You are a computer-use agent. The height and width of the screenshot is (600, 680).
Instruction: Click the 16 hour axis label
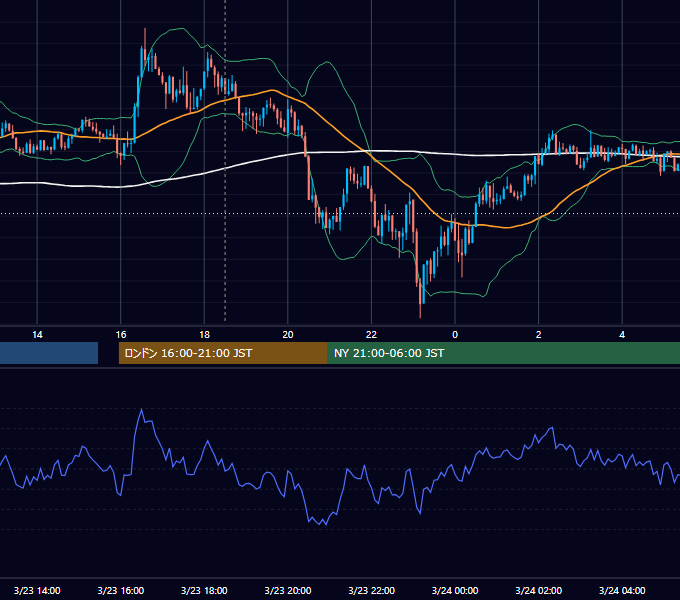tap(121, 335)
